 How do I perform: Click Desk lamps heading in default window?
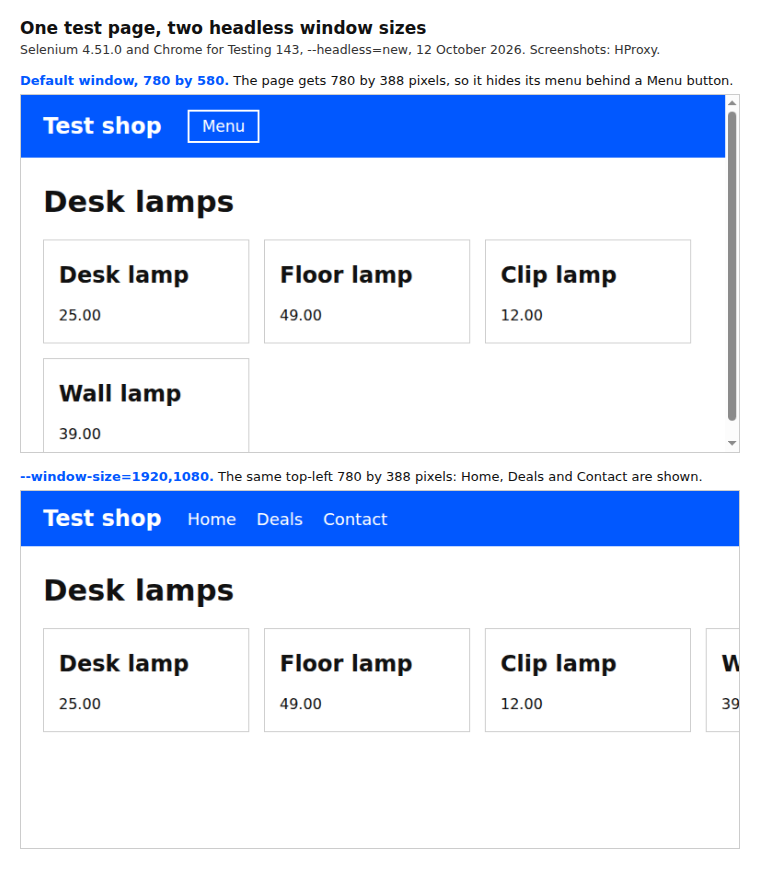[x=139, y=202]
